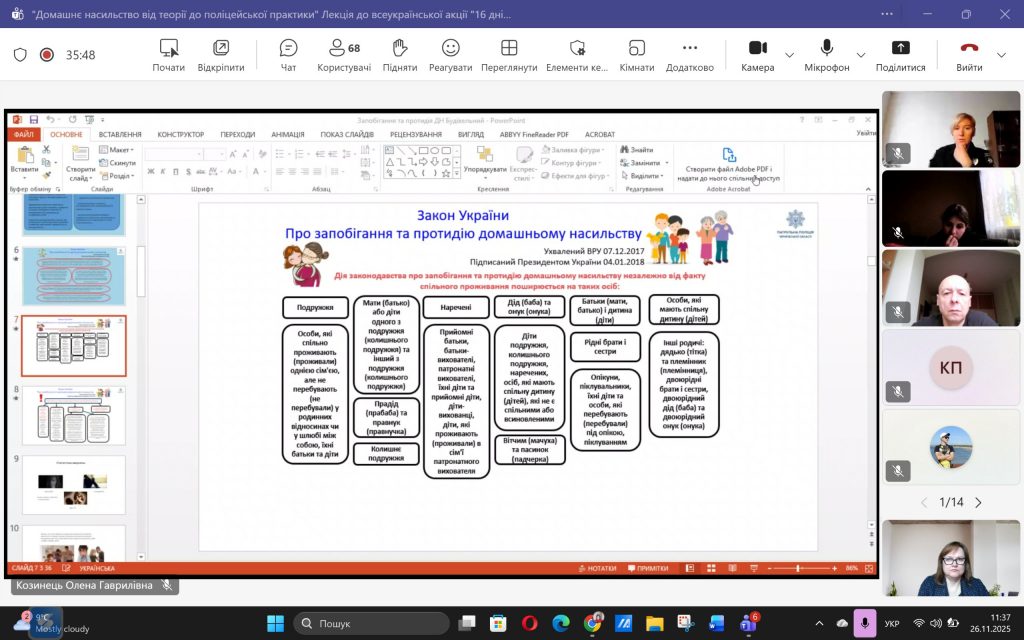The image size is (1024, 640).
Task: Open the Кімнати breakout rooms
Action: pyautogui.click(x=636, y=55)
